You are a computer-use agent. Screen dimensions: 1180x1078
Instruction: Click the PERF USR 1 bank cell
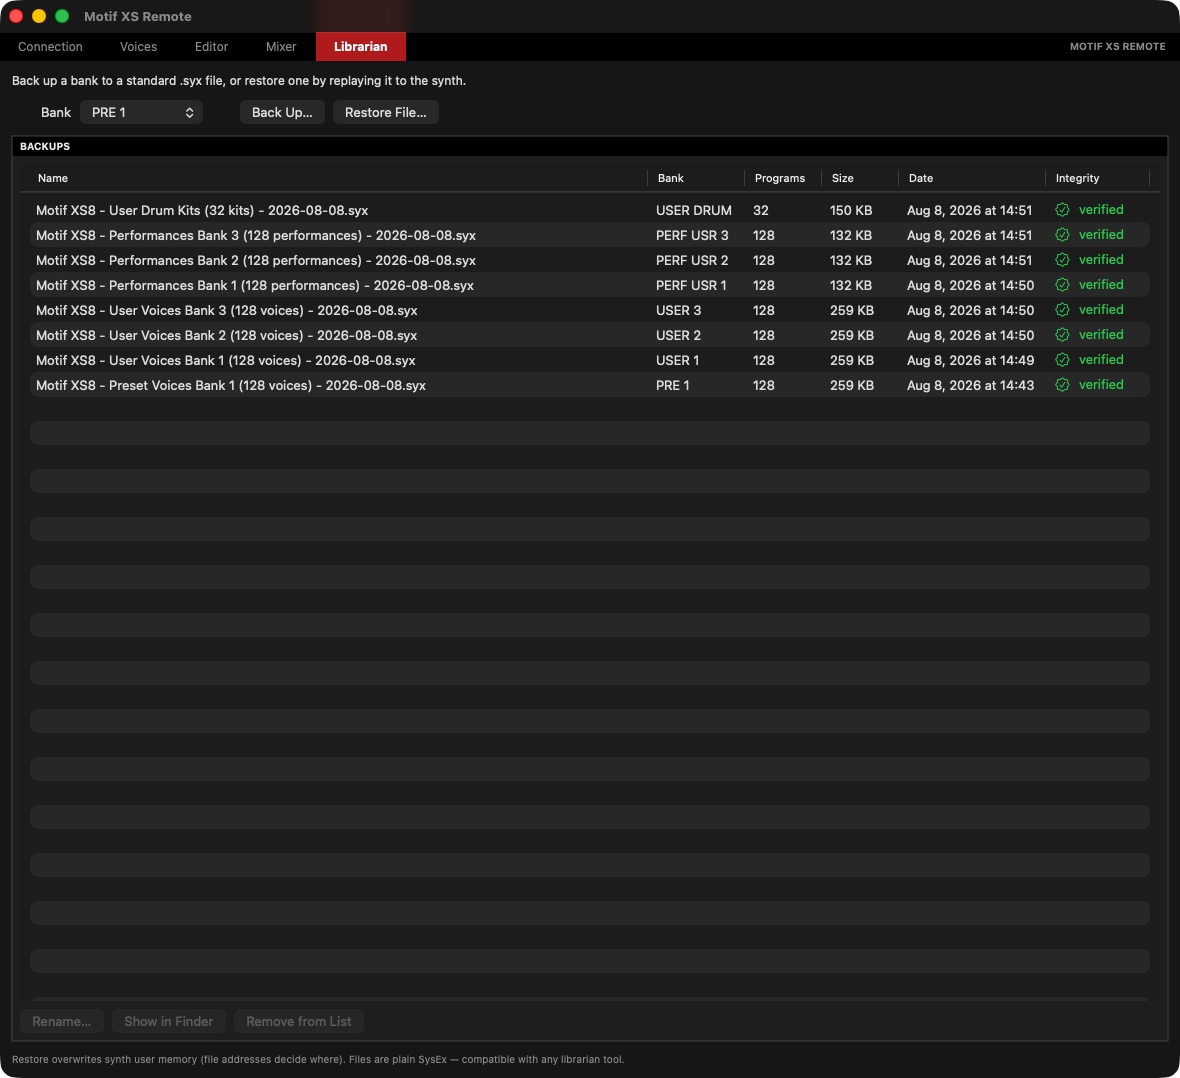tap(691, 285)
